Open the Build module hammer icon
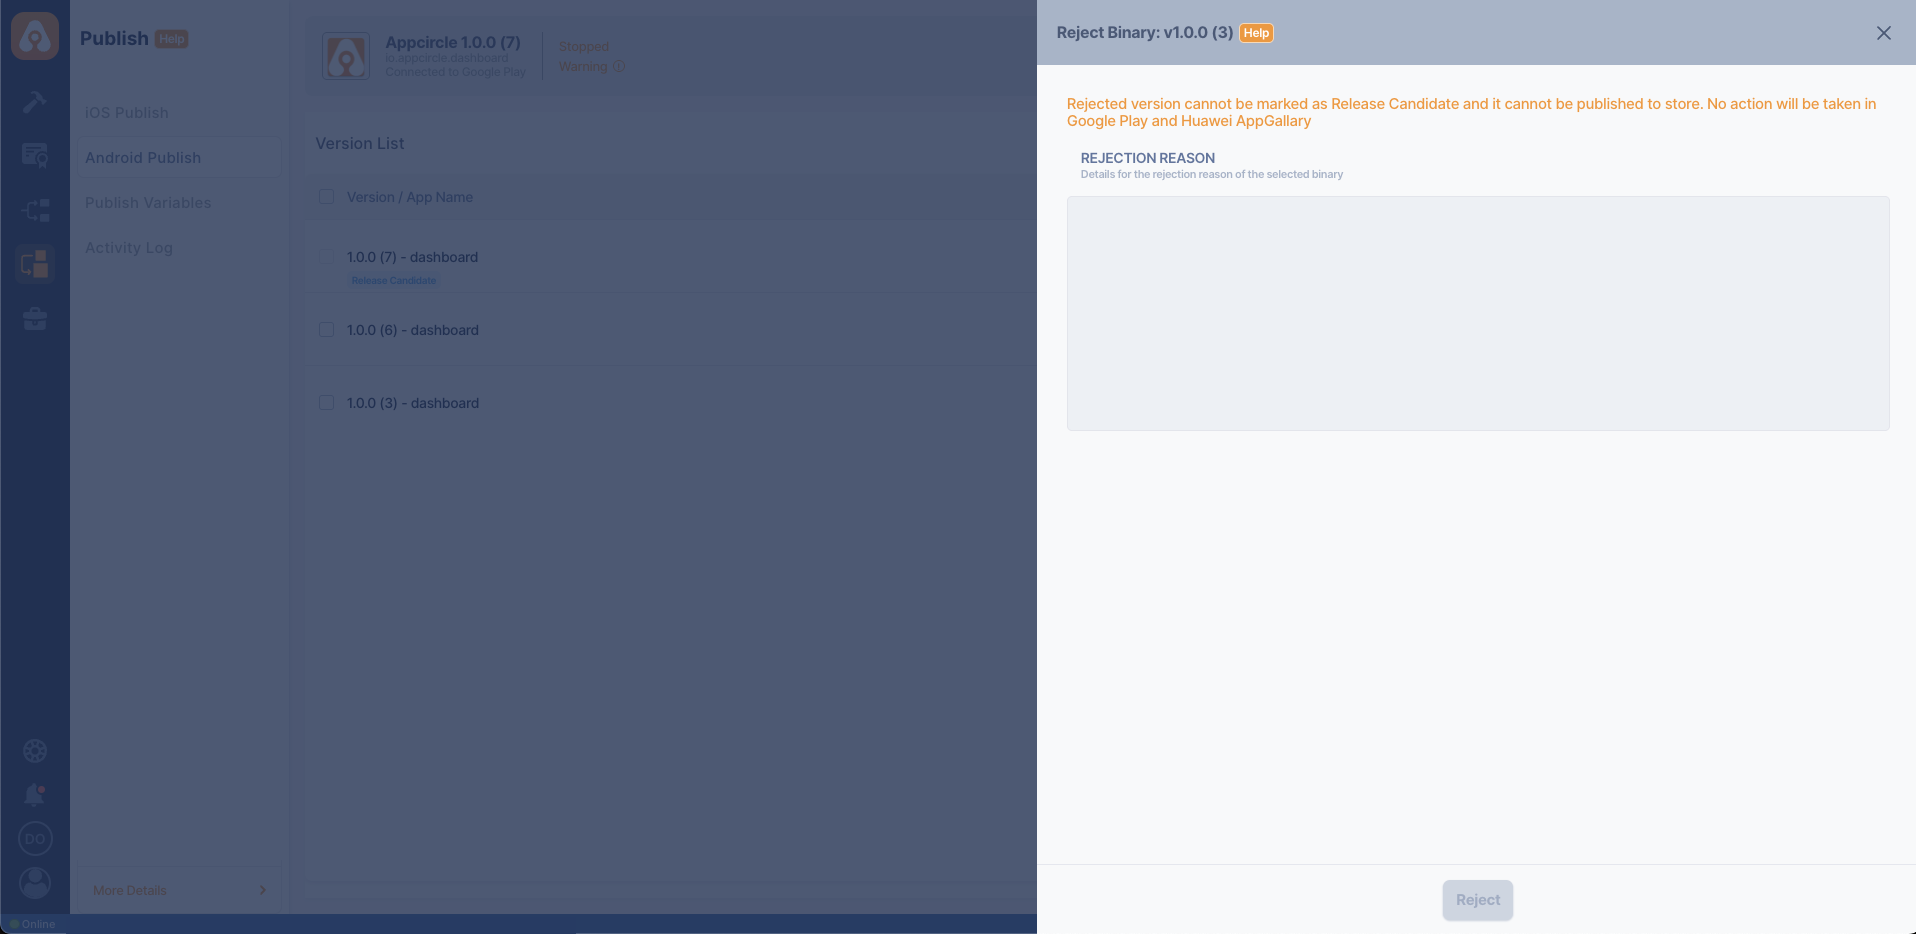Image resolution: width=1916 pixels, height=934 pixels. tap(35, 102)
